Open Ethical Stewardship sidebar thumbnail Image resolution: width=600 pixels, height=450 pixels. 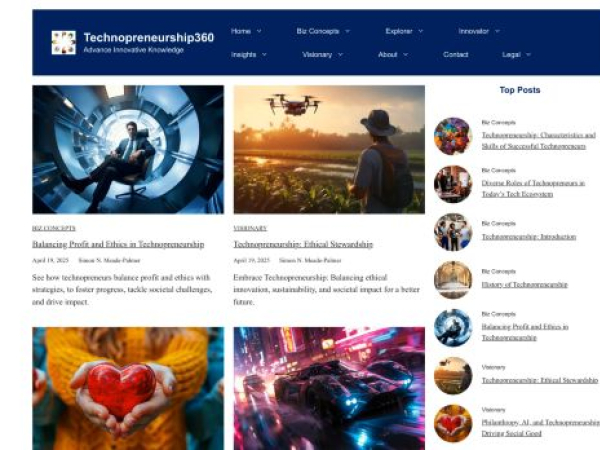pyautogui.click(x=453, y=375)
